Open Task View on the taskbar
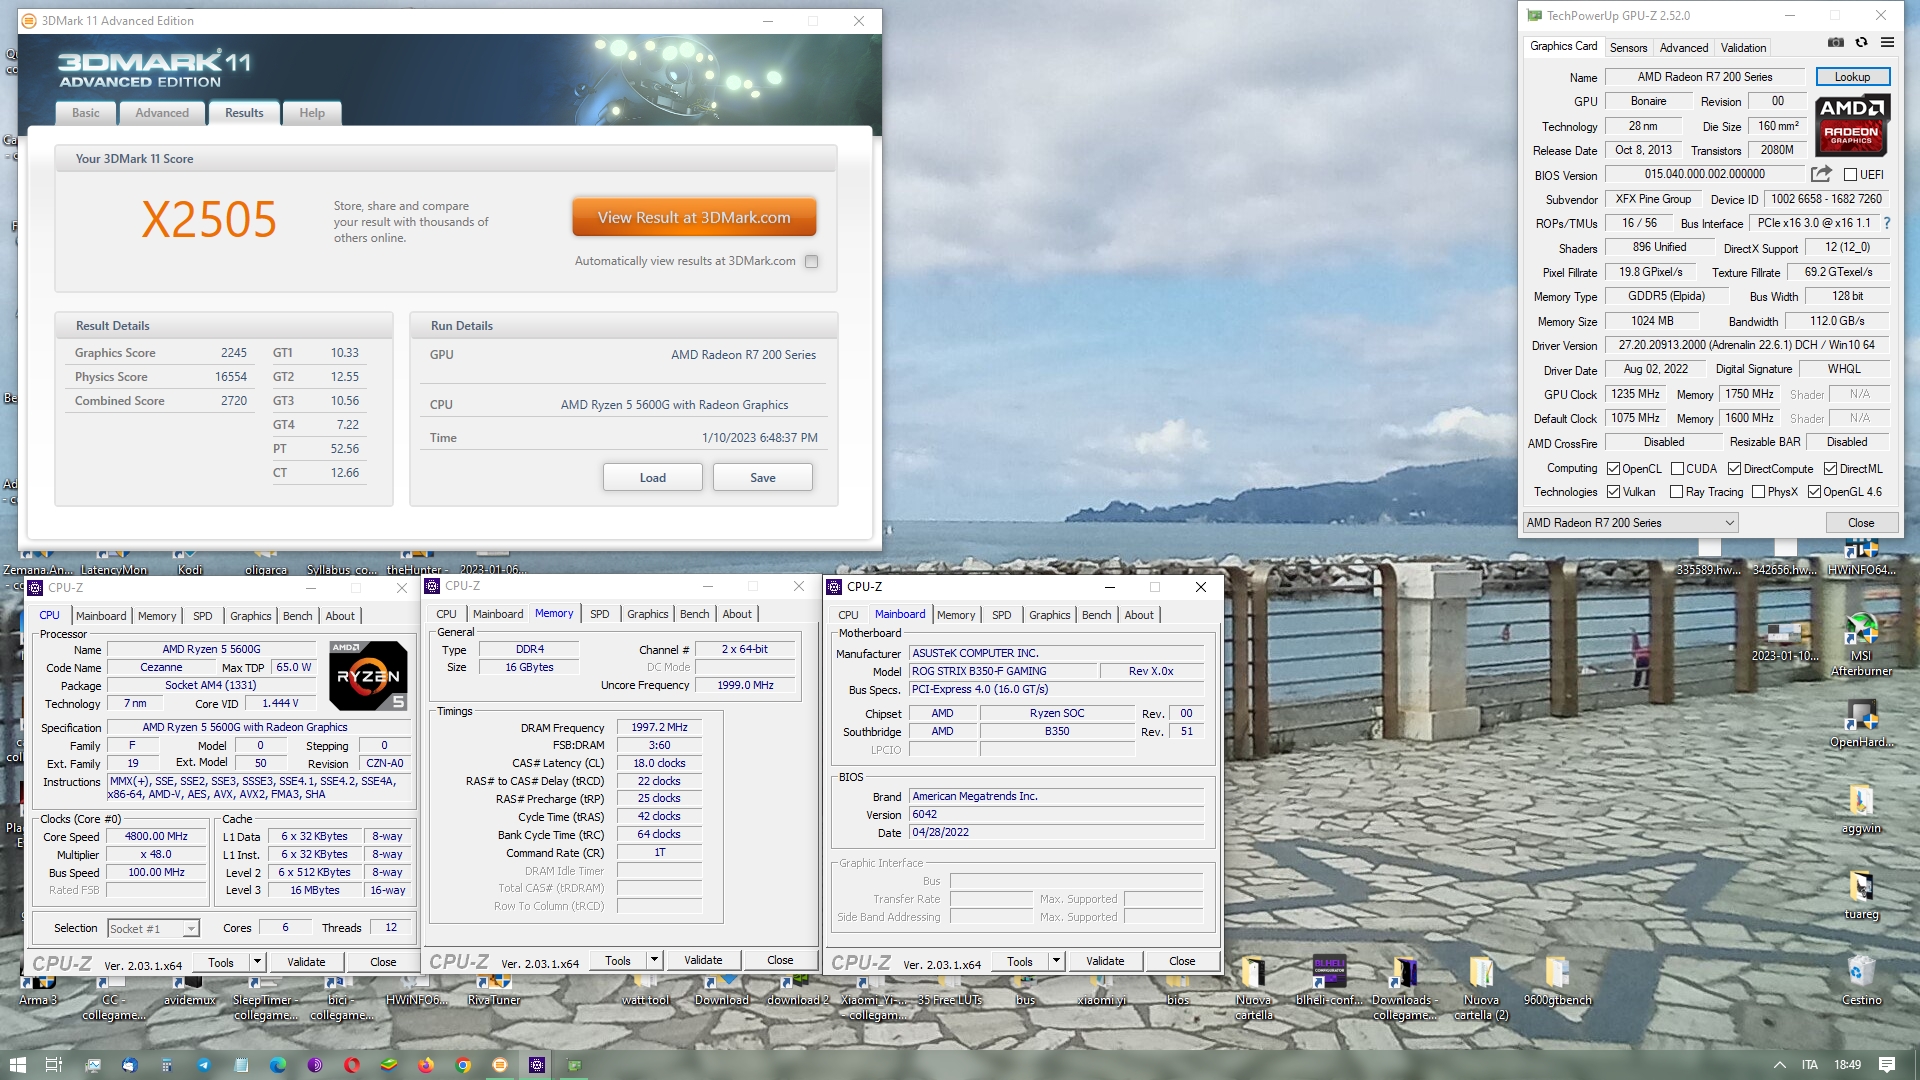1920x1080 pixels. [x=54, y=1065]
